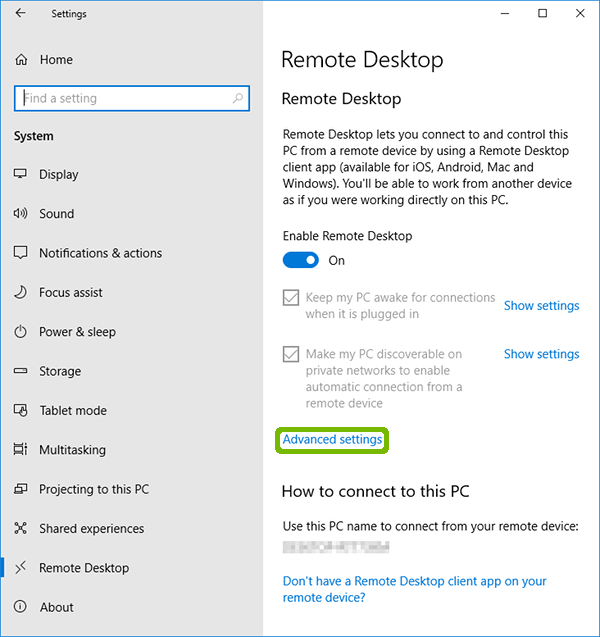Maximize the Settings window
The image size is (600, 637).
coord(542,13)
